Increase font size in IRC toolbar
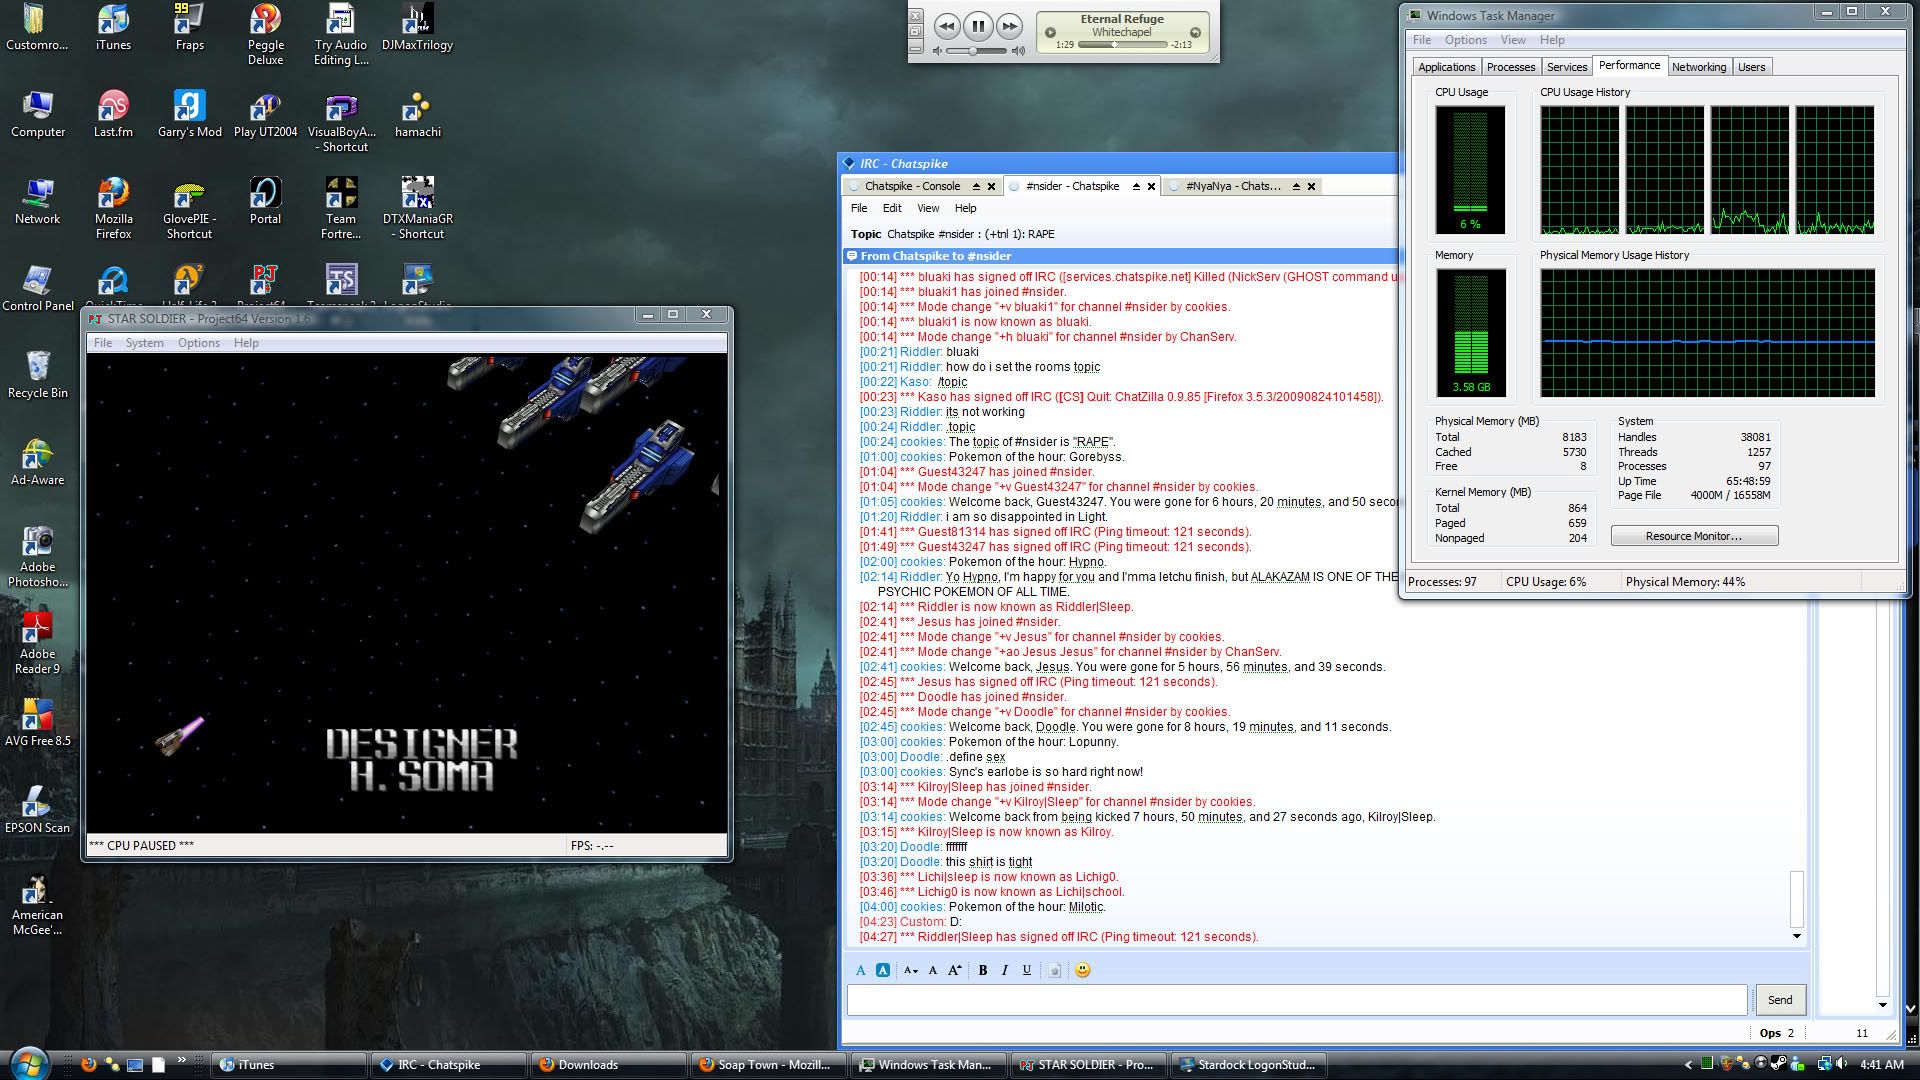1920x1080 pixels. (x=954, y=970)
